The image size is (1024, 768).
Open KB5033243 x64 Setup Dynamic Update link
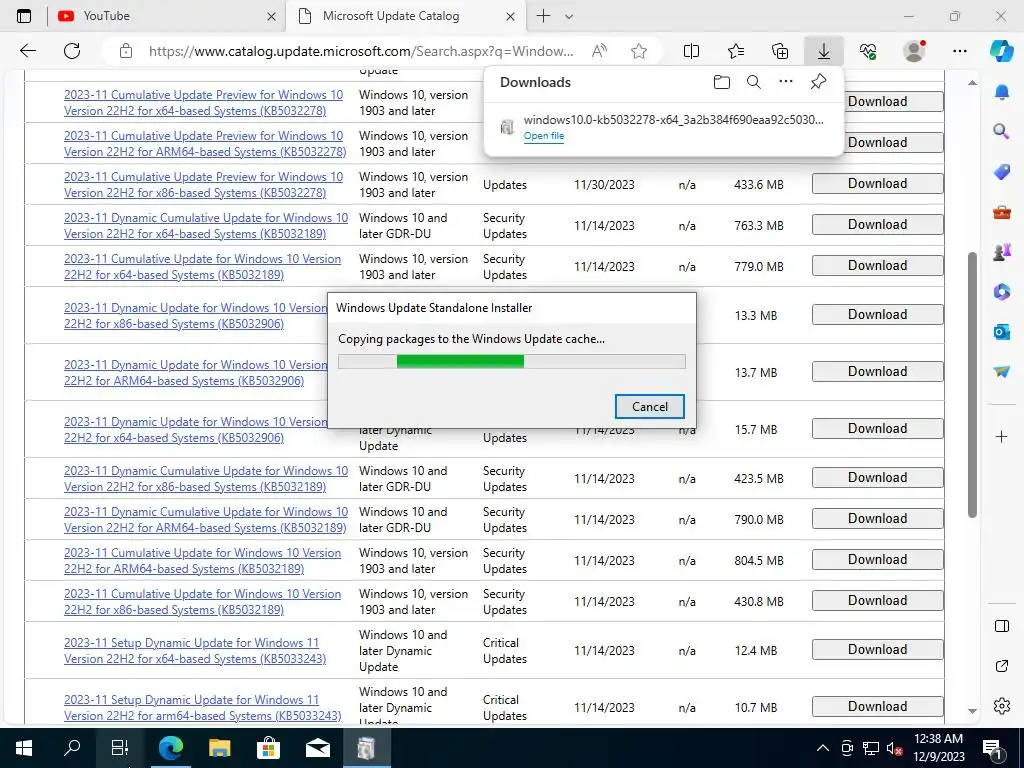195,650
